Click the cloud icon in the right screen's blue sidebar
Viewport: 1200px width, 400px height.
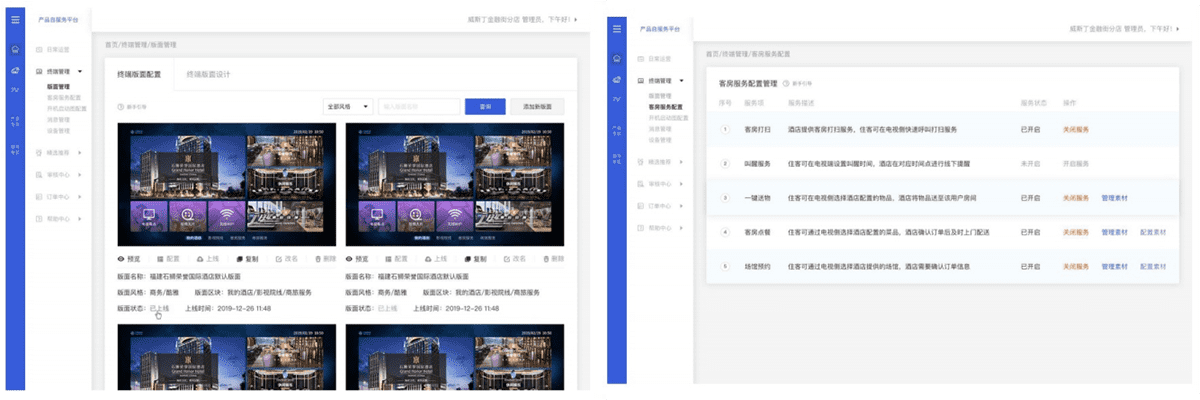(617, 79)
